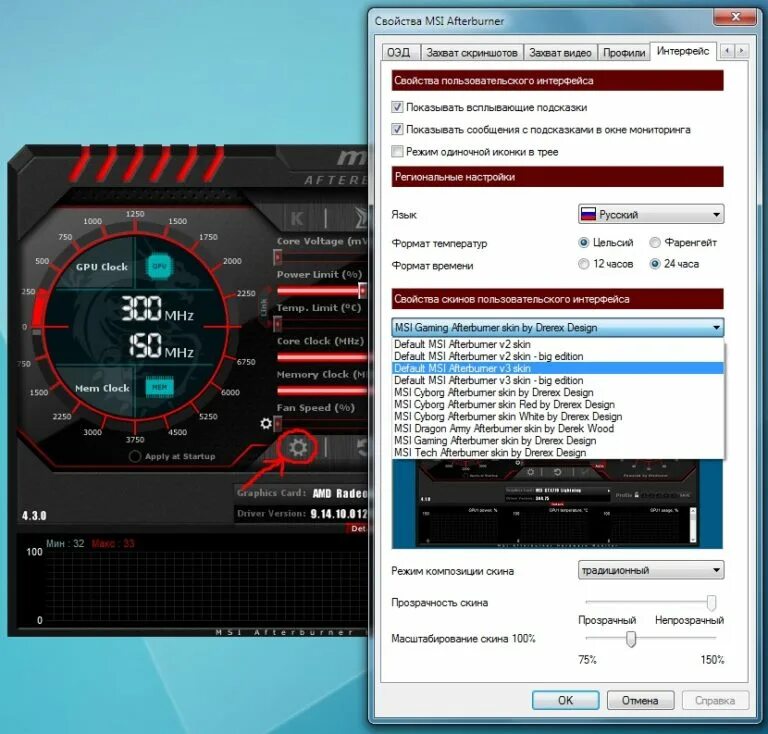Image resolution: width=768 pixels, height=734 pixels.
Task: Click the GPU chip icon in the gauge
Action: 160,266
